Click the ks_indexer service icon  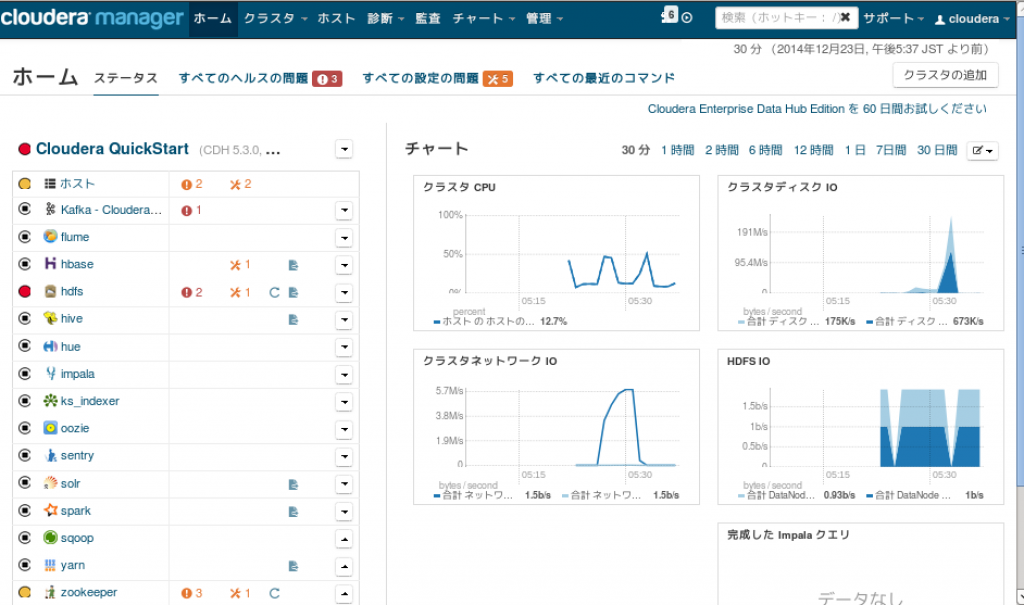click(x=50, y=401)
